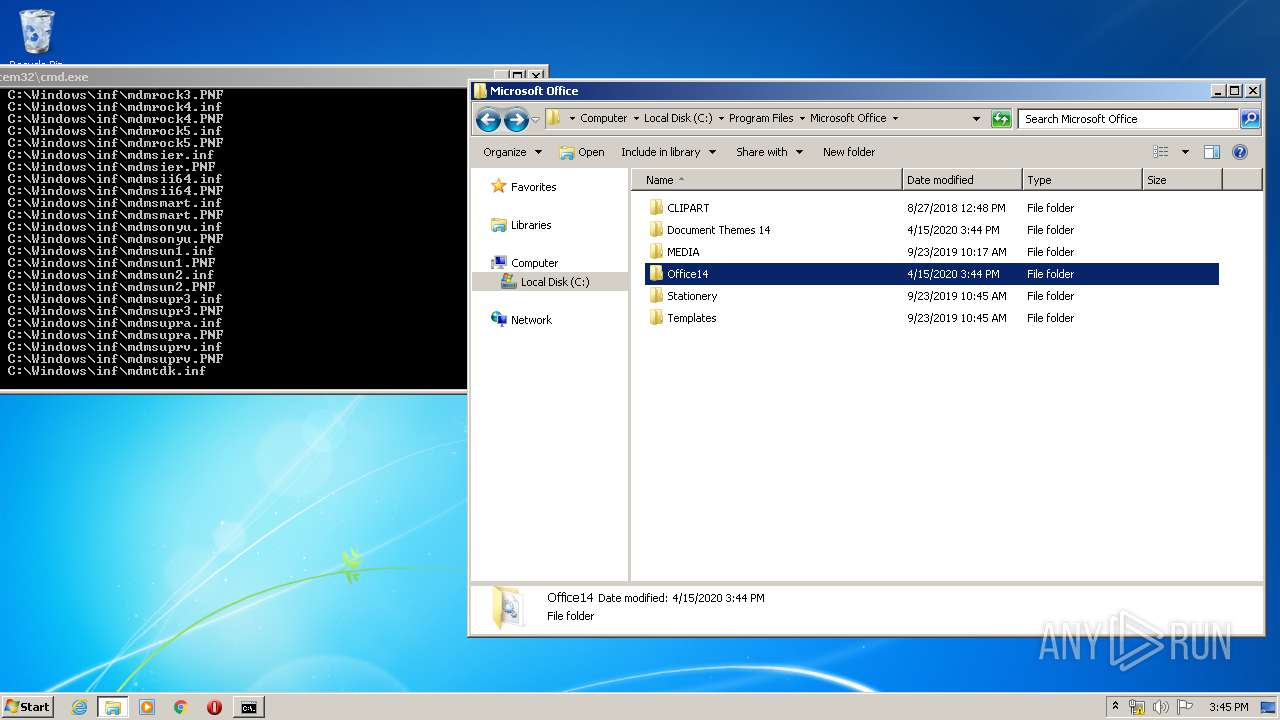
Task: Click the search magnifier icon
Action: click(x=1250, y=118)
